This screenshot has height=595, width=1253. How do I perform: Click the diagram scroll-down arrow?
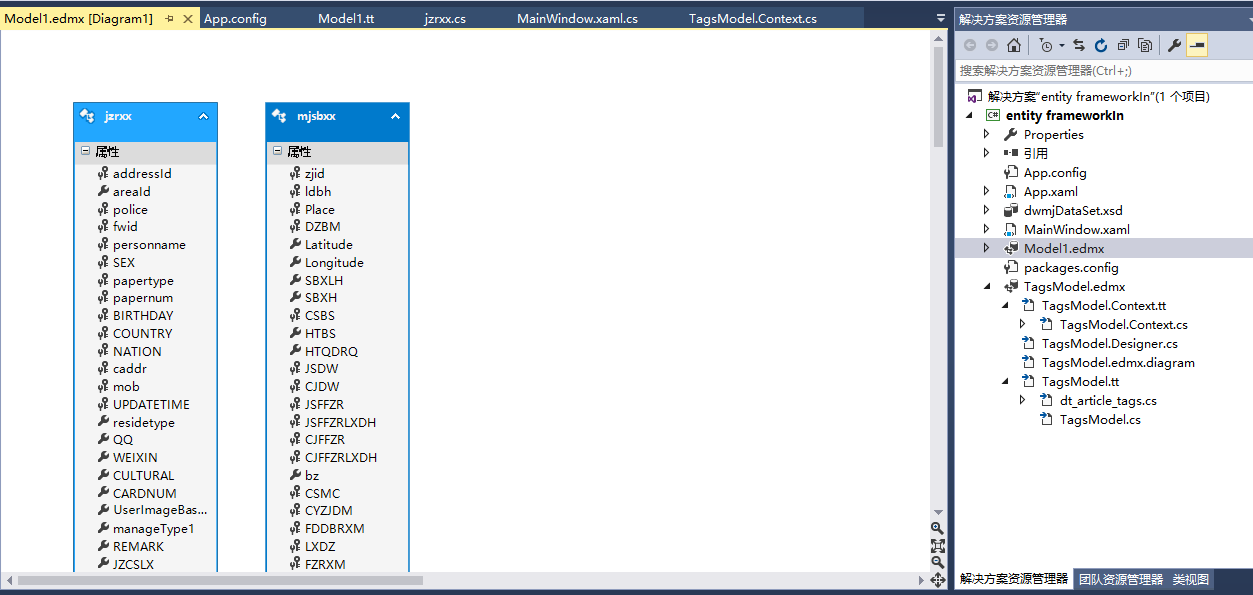[938, 511]
